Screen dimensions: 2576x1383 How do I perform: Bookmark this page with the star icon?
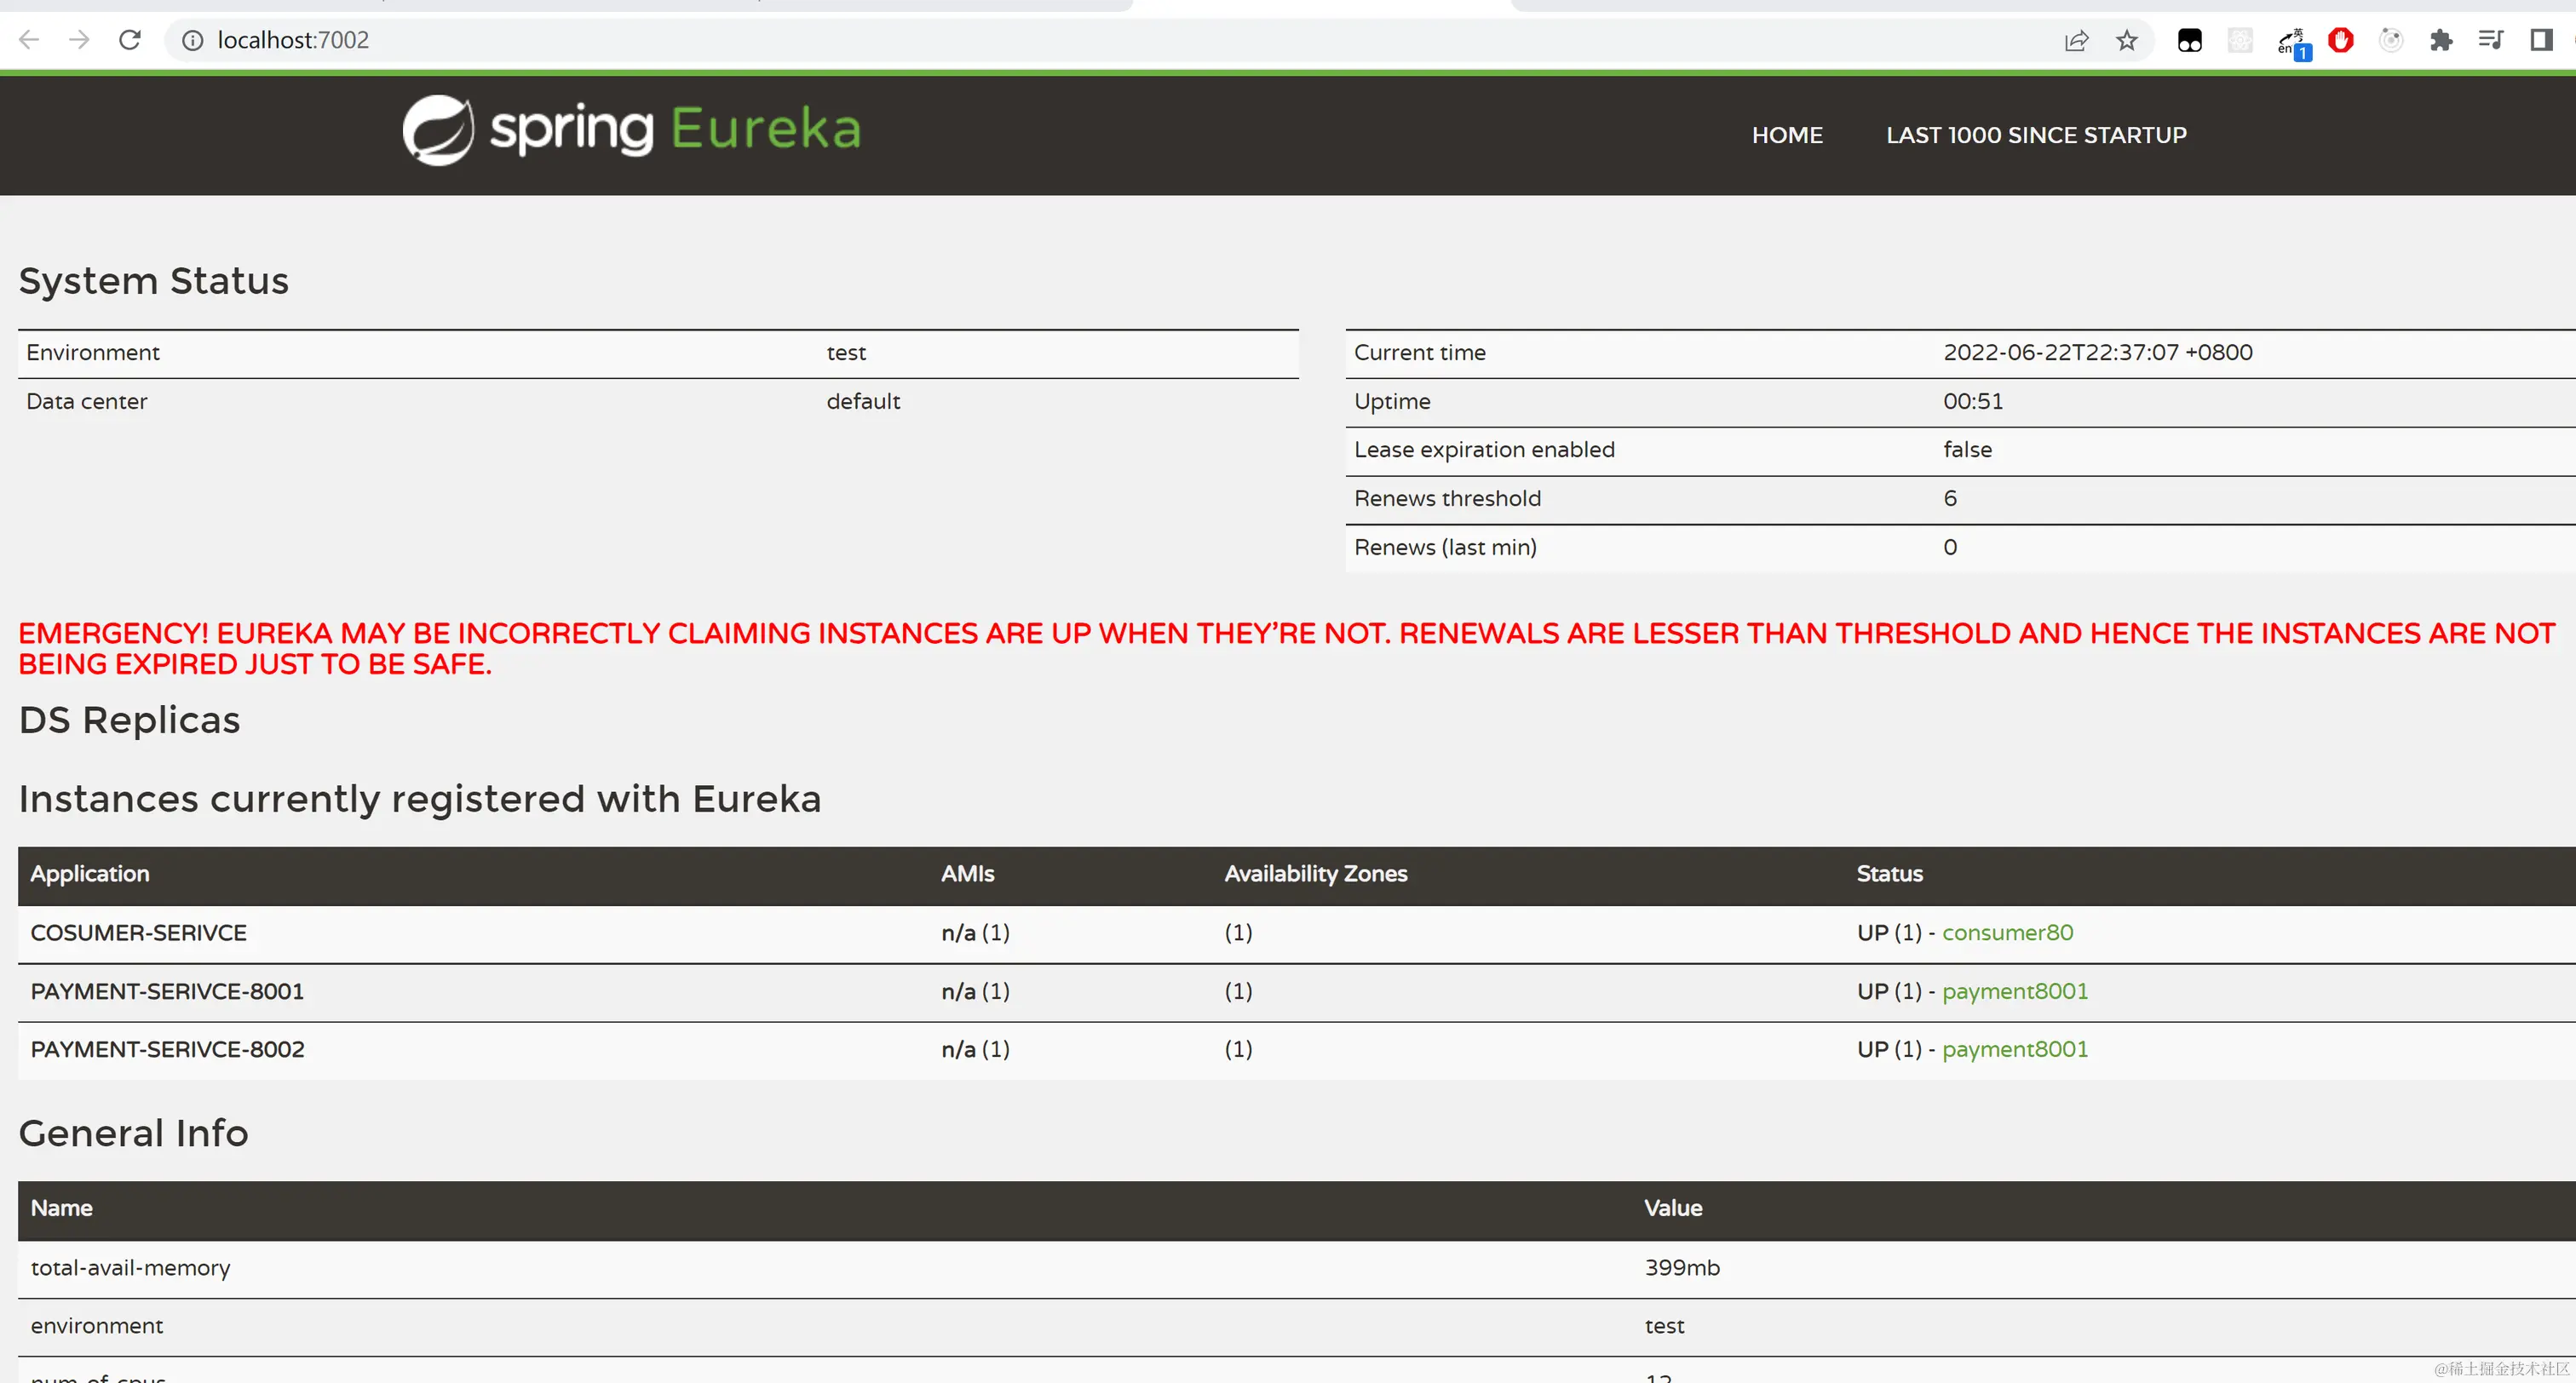tap(2126, 40)
